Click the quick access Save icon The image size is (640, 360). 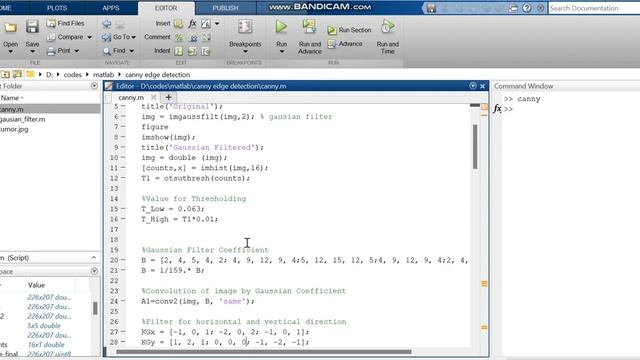coord(431,8)
